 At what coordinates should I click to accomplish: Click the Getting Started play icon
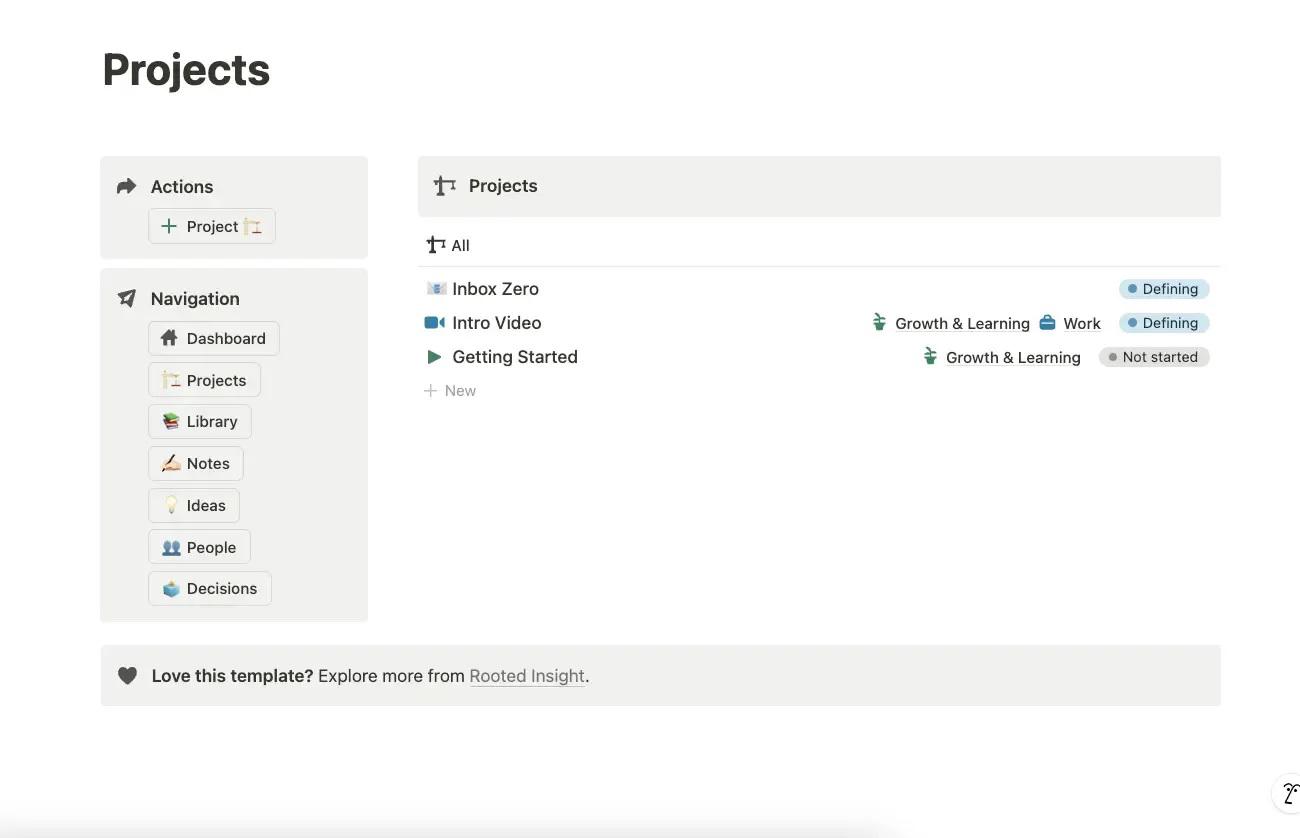tap(434, 357)
